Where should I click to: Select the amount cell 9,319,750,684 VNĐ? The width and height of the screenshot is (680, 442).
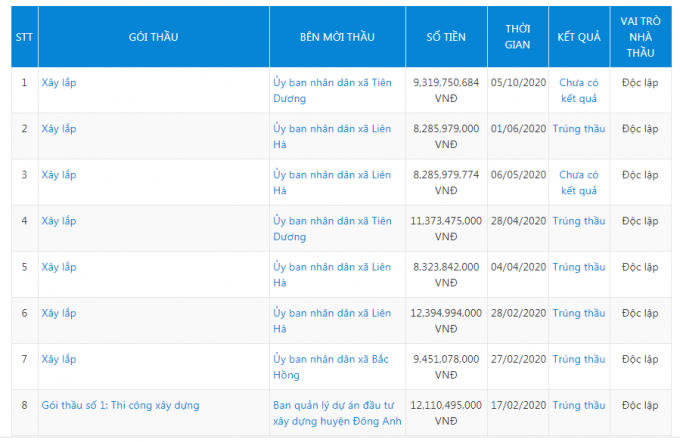(x=445, y=90)
